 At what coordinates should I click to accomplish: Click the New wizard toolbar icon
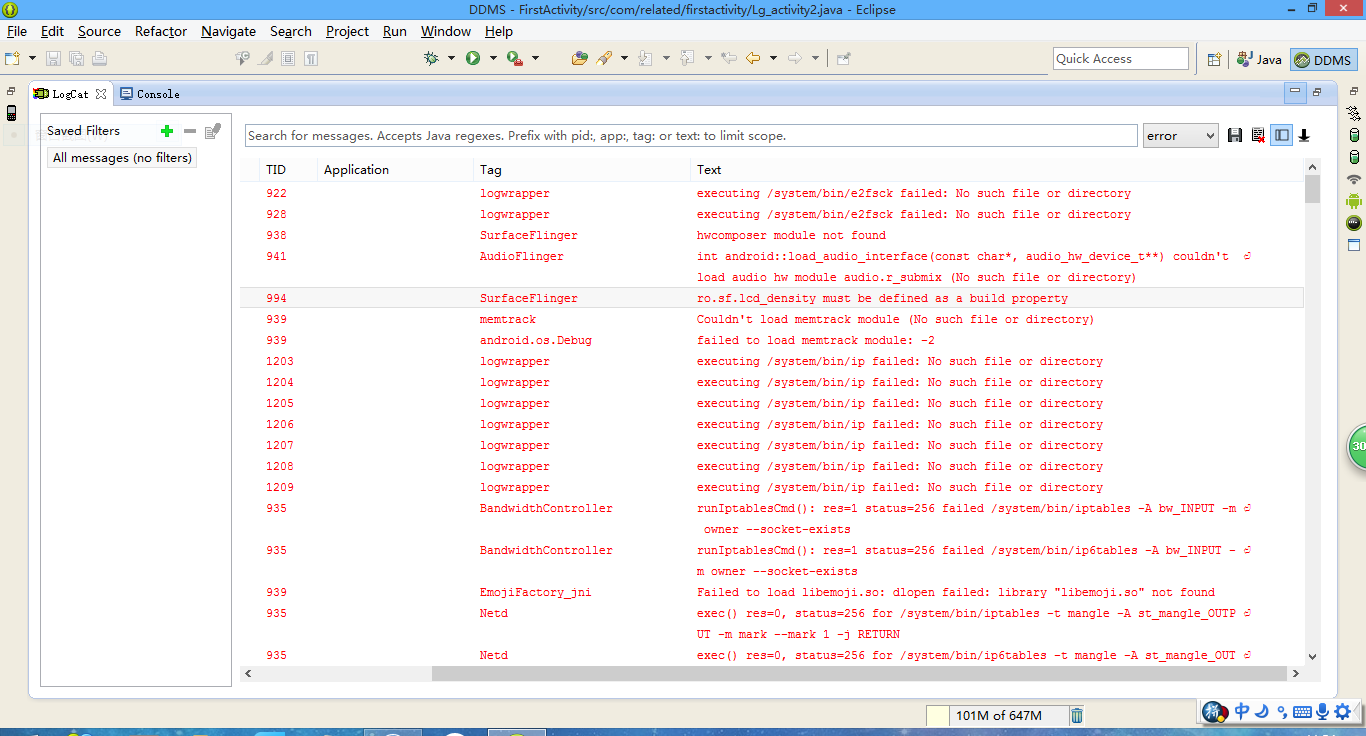coord(13,59)
